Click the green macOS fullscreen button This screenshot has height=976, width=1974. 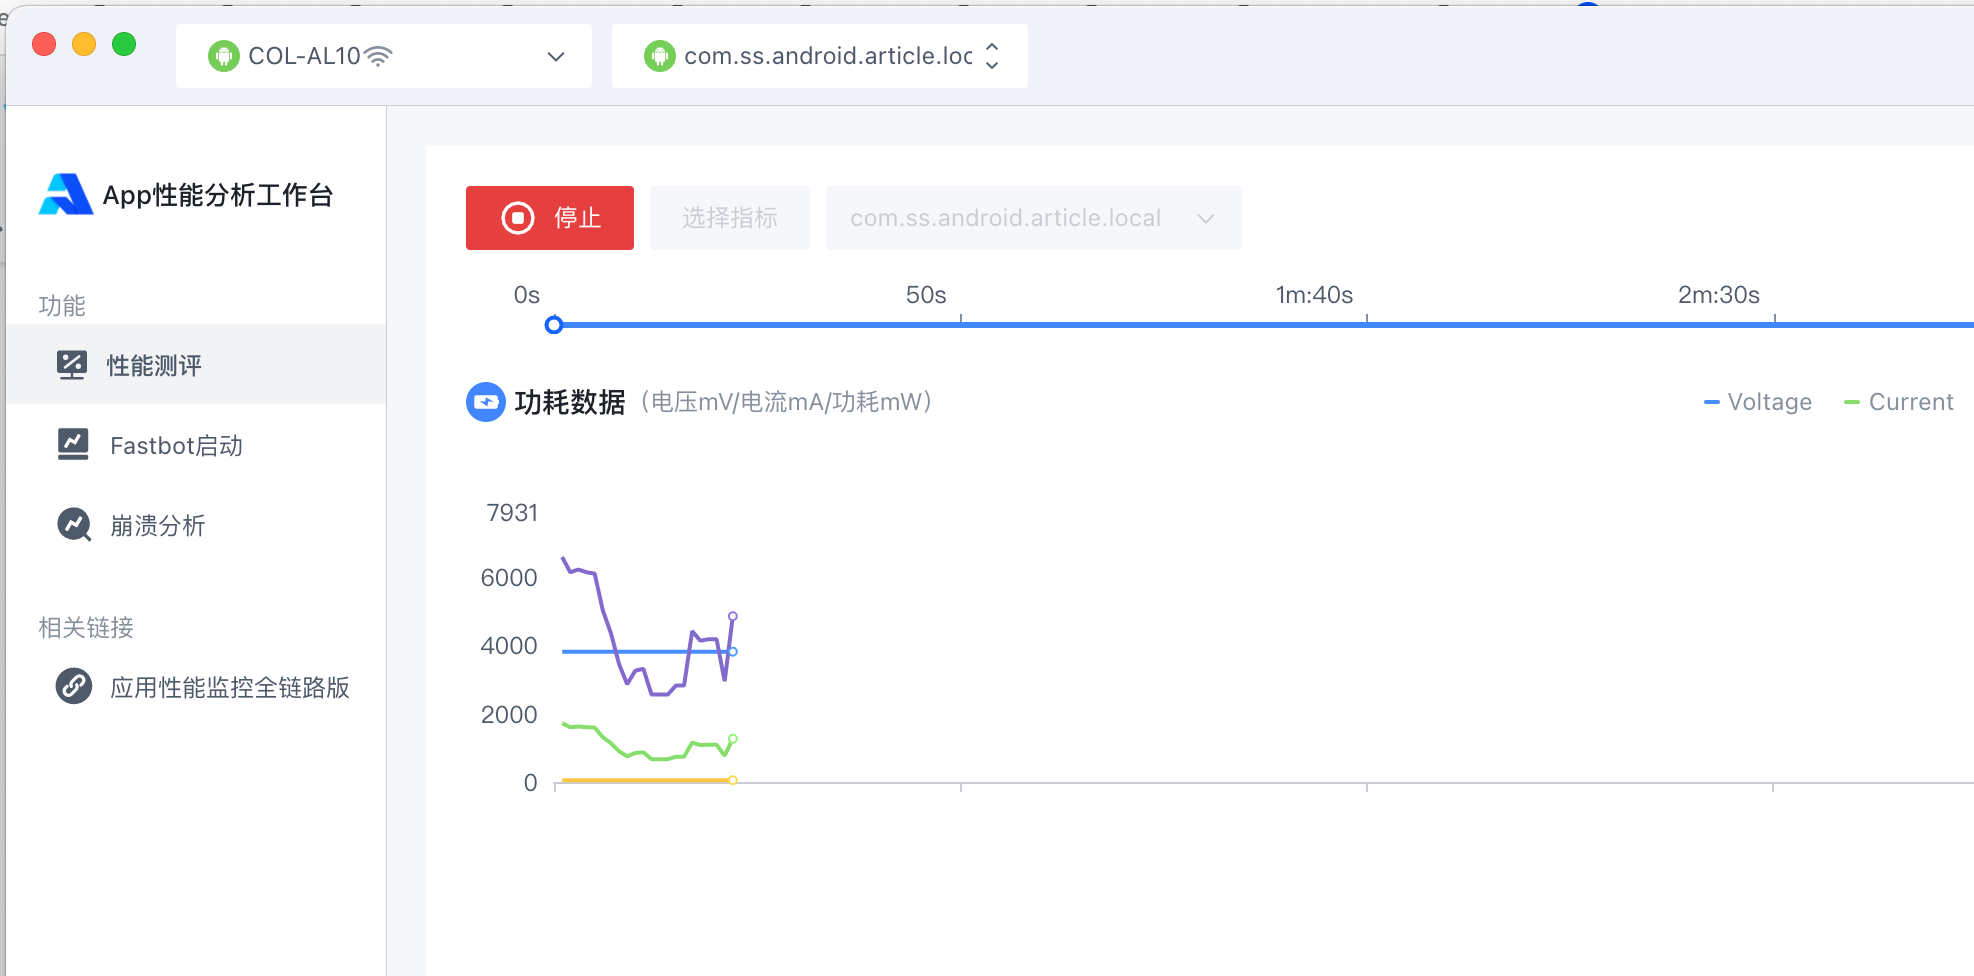point(124,44)
